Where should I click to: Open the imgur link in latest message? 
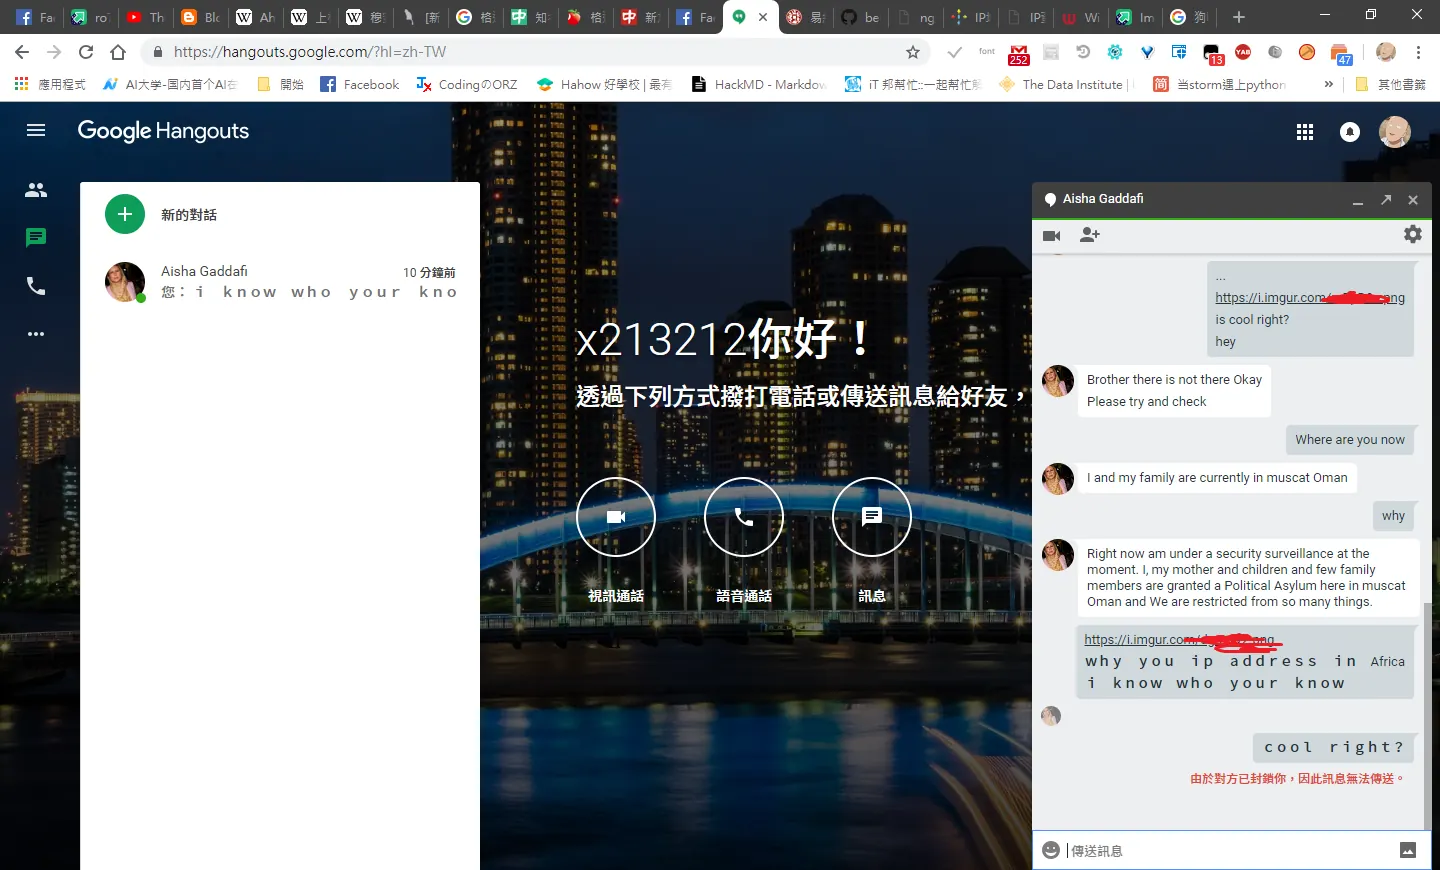coord(1179,640)
